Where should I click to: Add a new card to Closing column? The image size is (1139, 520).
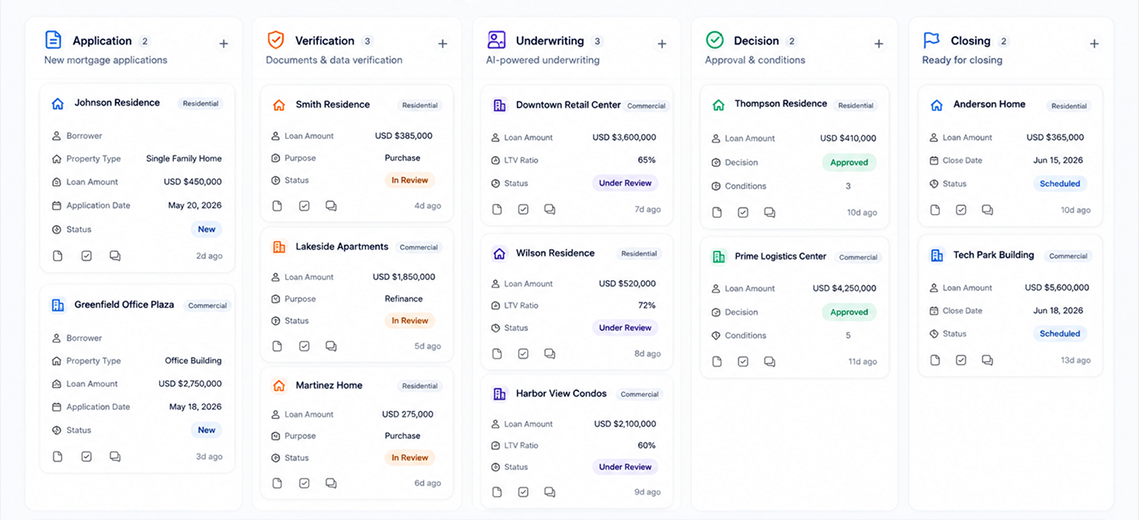click(1094, 44)
